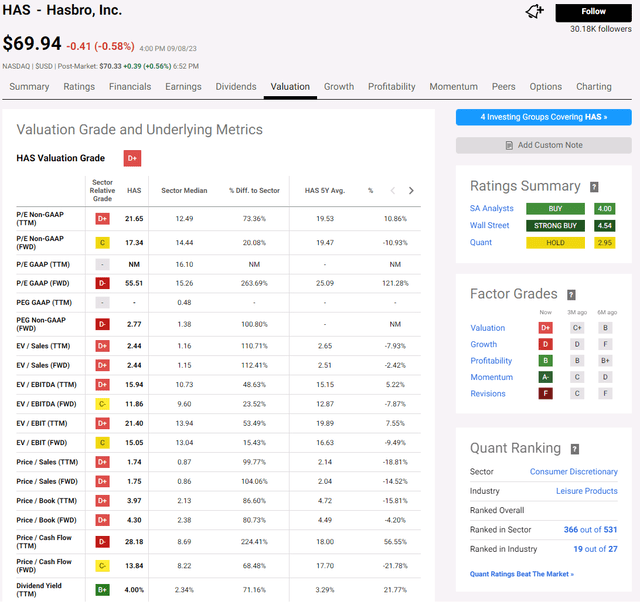This screenshot has height=611, width=640.
Task: Open the Wall Street rating link
Action: click(x=489, y=225)
